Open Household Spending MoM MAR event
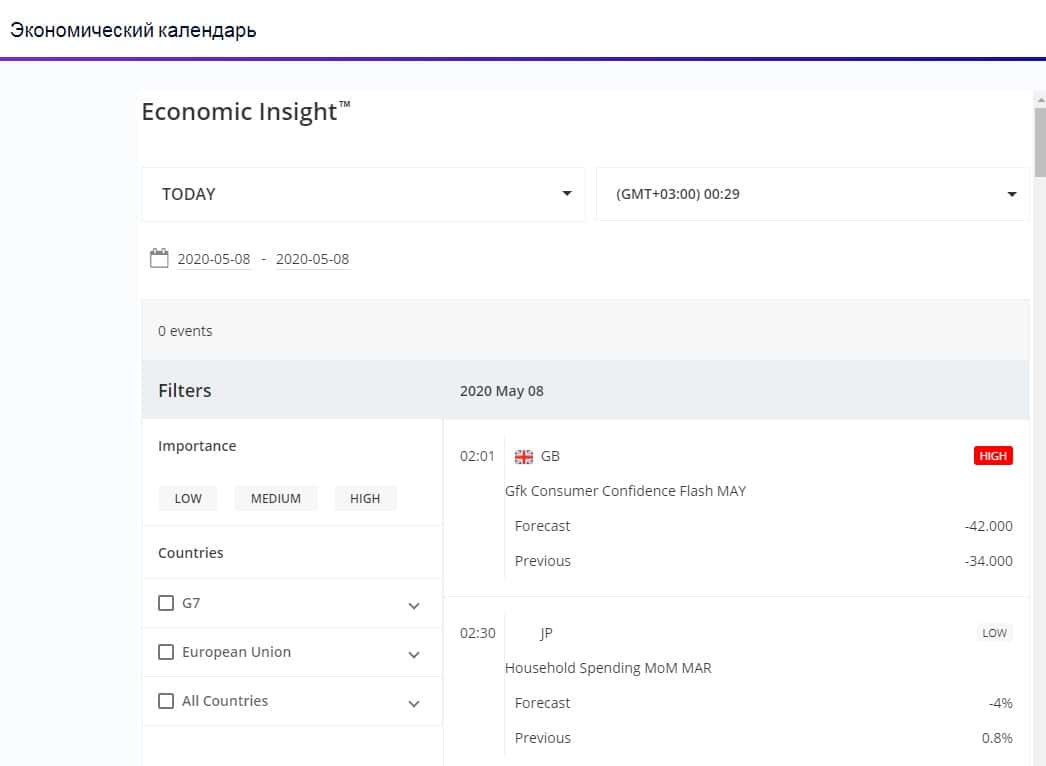Viewport: 1046px width, 766px height. (x=608, y=668)
